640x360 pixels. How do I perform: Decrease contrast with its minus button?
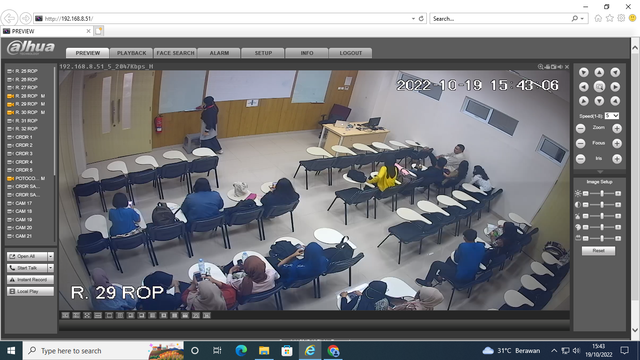coord(586,204)
